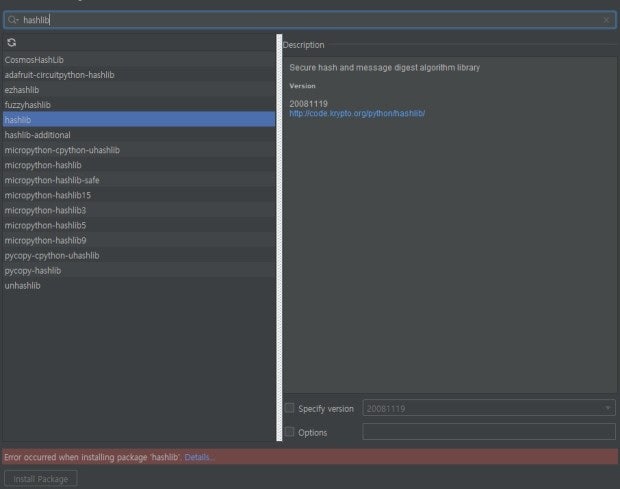This screenshot has height=489, width=620.
Task: Click the refresh packages icon
Action: pyautogui.click(x=11, y=43)
